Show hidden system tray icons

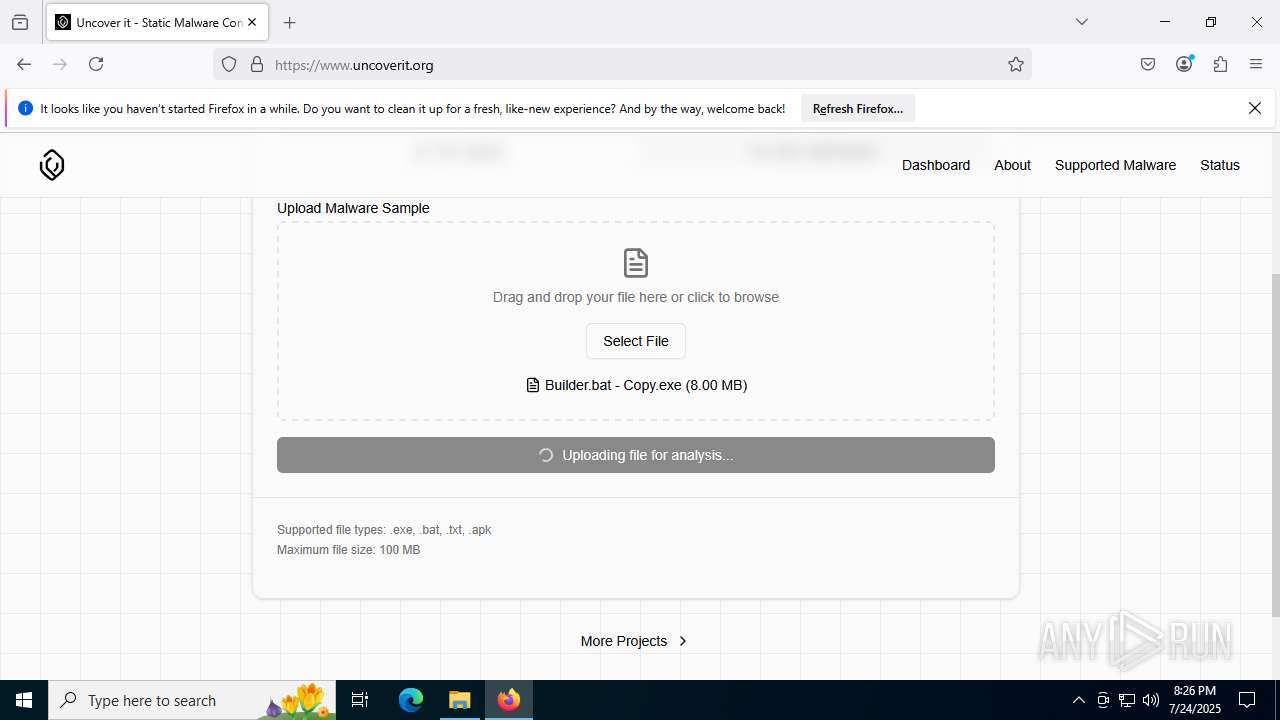1078,700
